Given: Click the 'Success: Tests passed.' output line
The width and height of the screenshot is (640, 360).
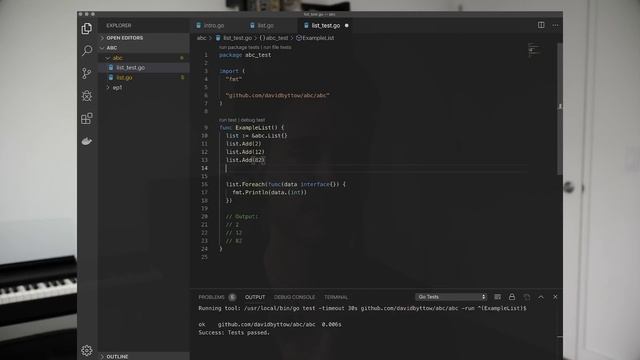Looking at the screenshot, I should [x=234, y=333].
